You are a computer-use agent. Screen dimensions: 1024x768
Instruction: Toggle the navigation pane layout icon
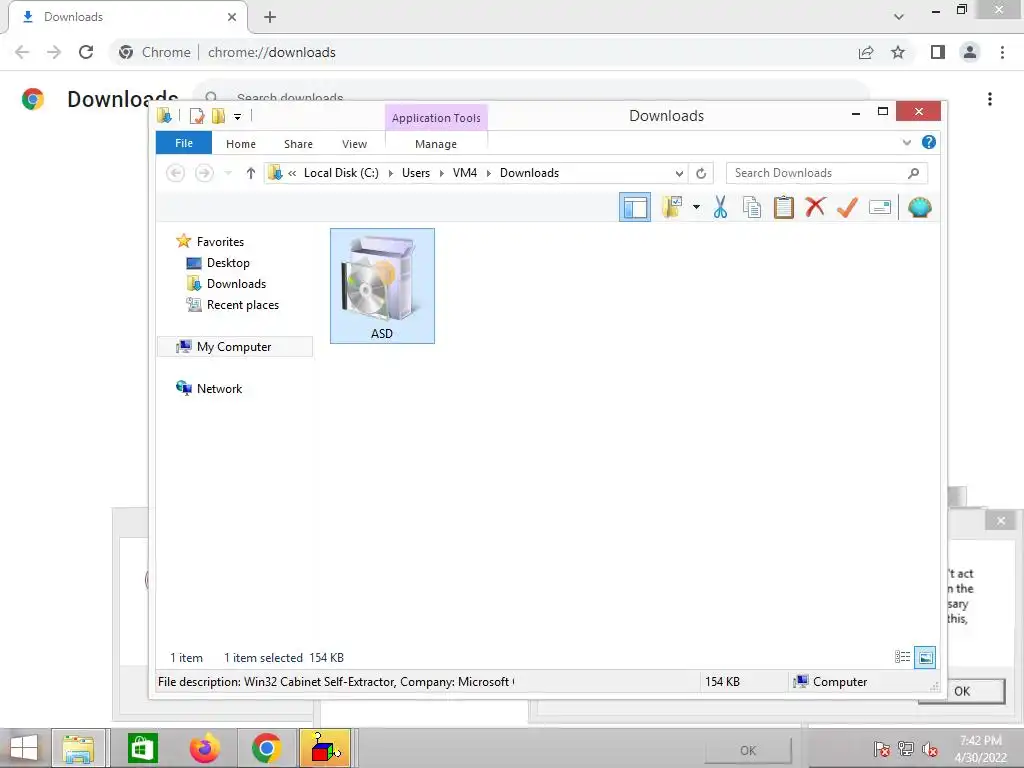tap(635, 208)
